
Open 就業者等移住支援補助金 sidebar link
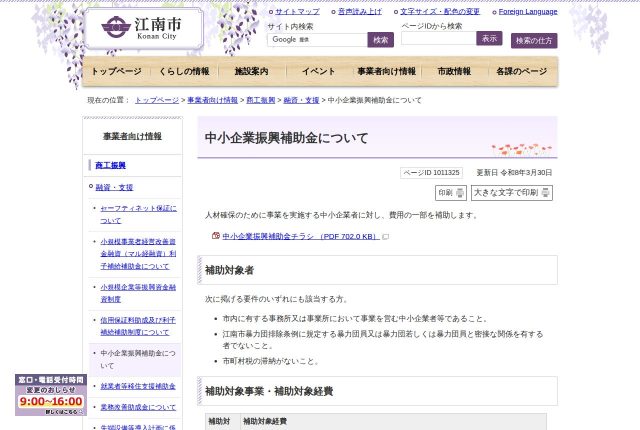[138, 386]
